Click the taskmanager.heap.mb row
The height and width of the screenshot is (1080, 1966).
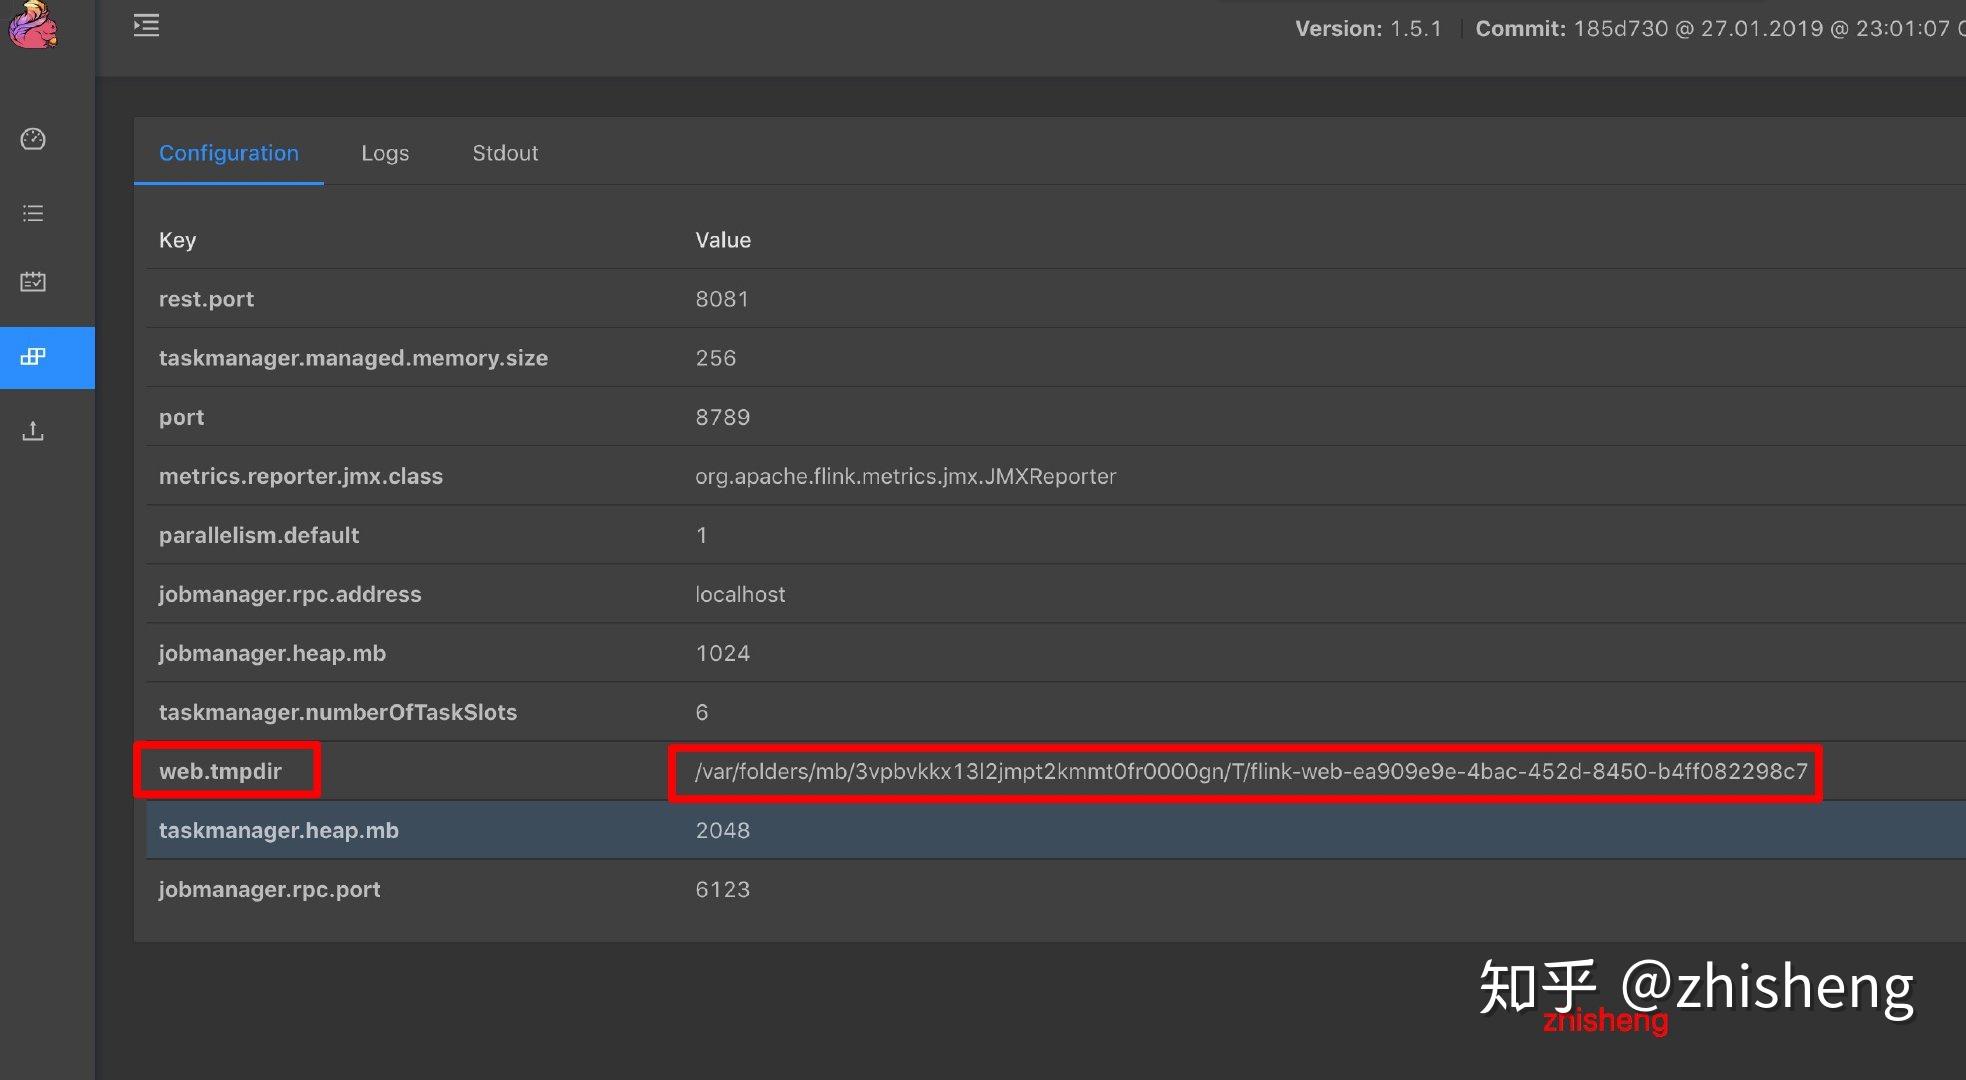point(278,830)
